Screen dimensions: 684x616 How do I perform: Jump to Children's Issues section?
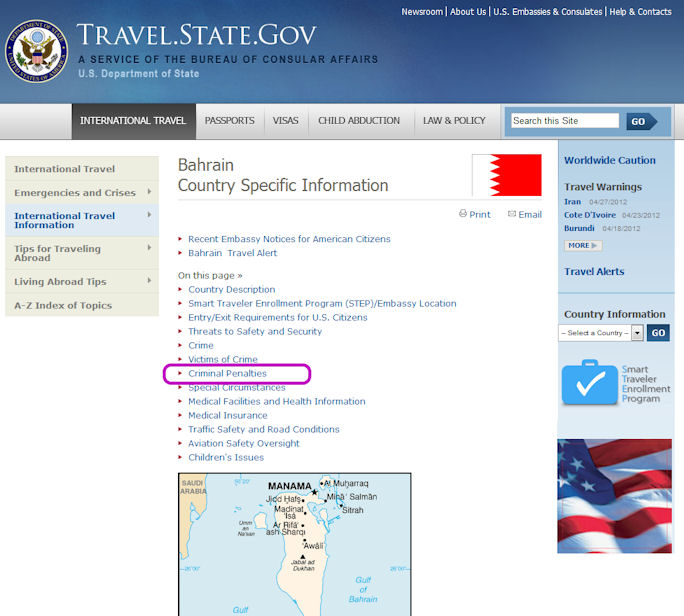point(226,457)
